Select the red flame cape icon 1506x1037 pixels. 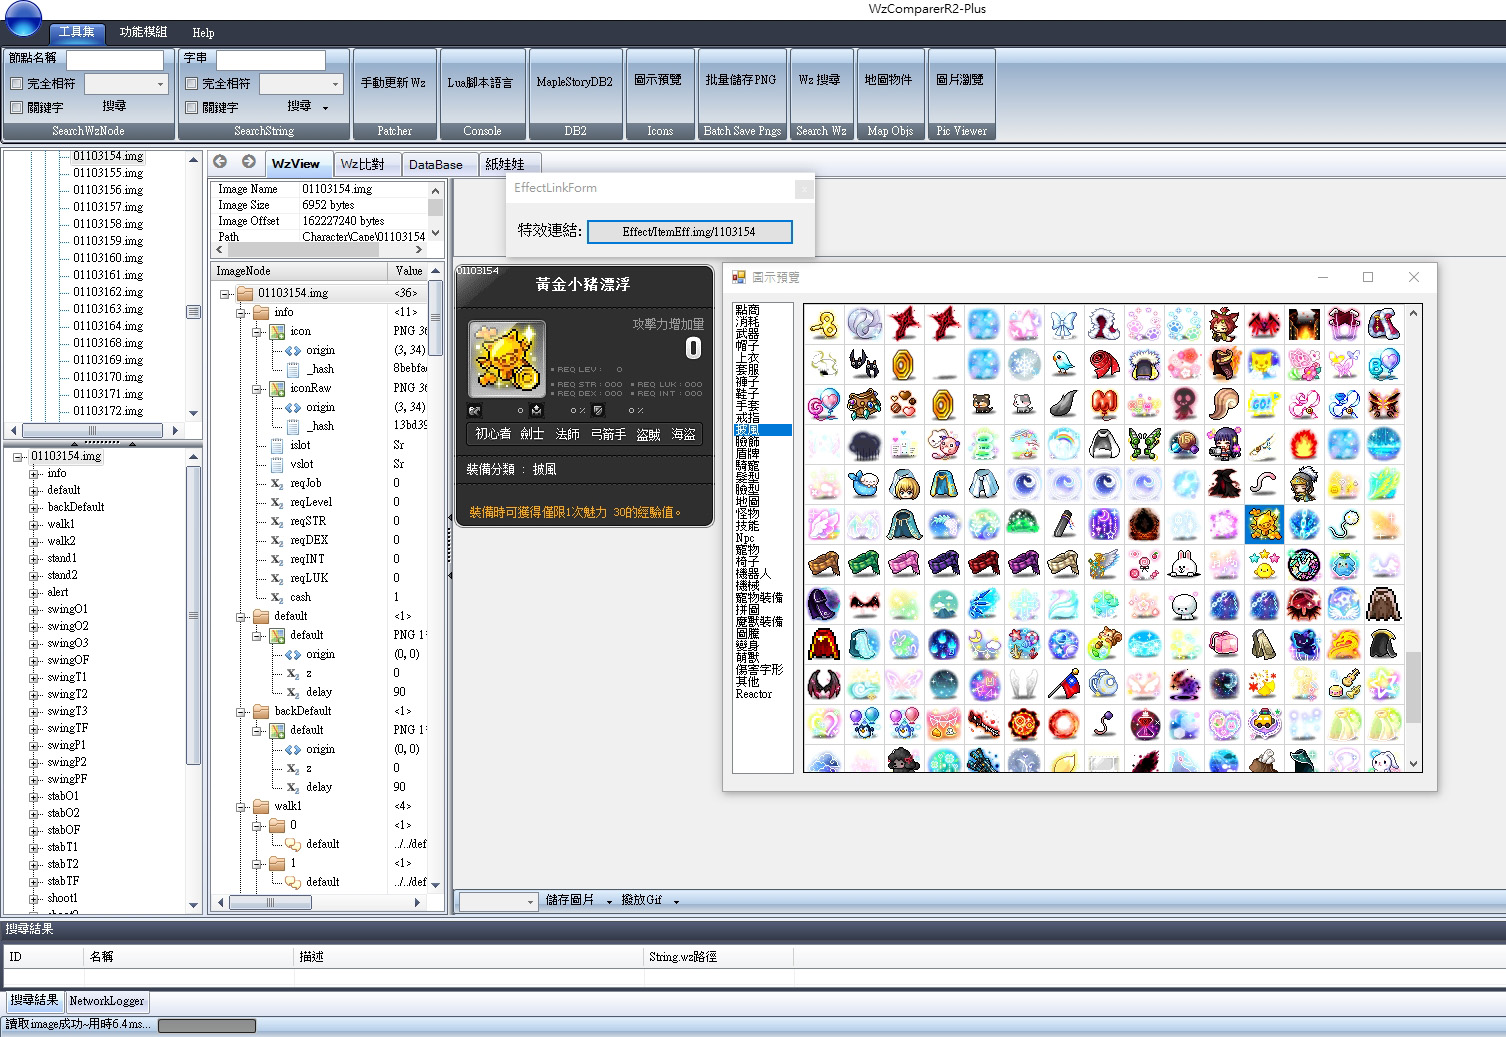(1304, 444)
